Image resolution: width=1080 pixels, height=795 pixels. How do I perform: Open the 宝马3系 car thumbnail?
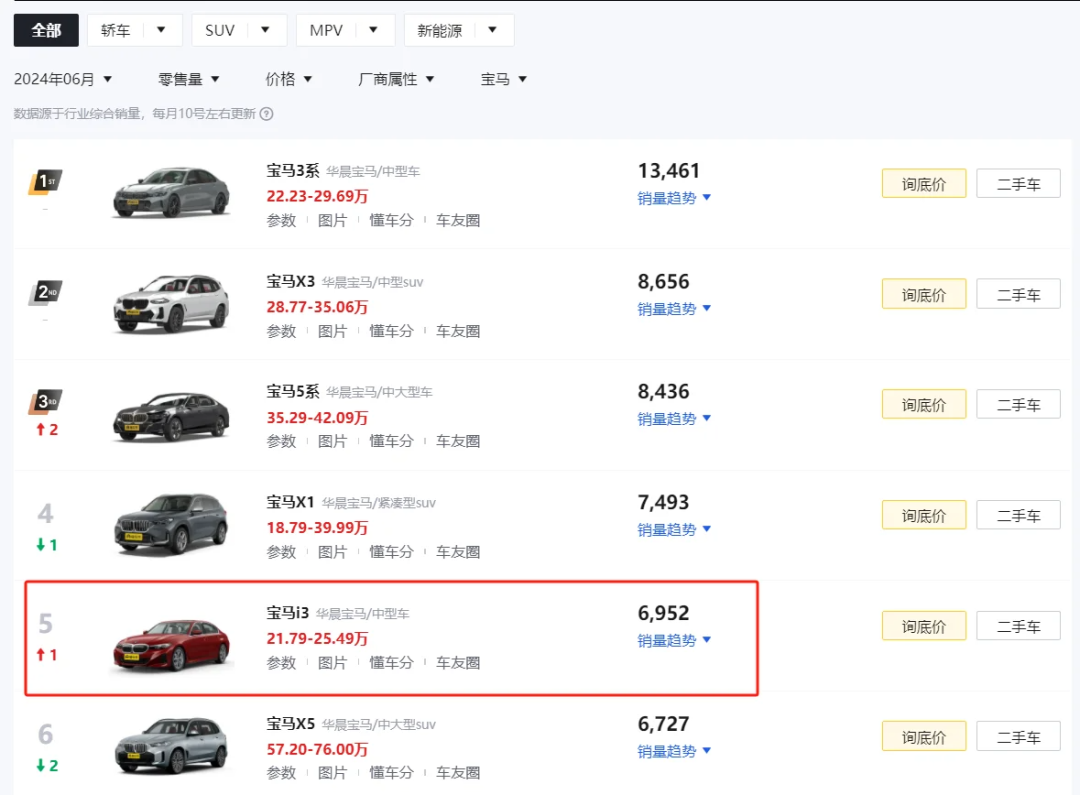171,191
